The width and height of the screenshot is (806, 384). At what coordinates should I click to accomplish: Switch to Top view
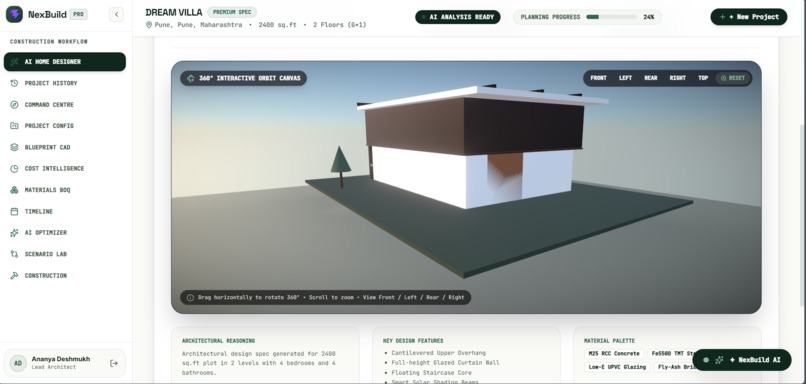pos(703,78)
